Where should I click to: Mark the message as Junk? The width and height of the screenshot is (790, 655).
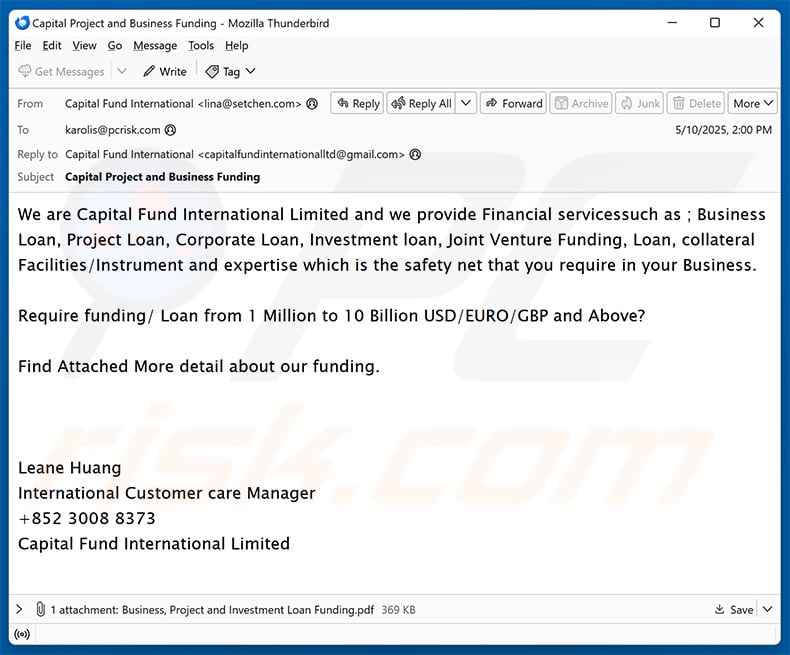(639, 103)
